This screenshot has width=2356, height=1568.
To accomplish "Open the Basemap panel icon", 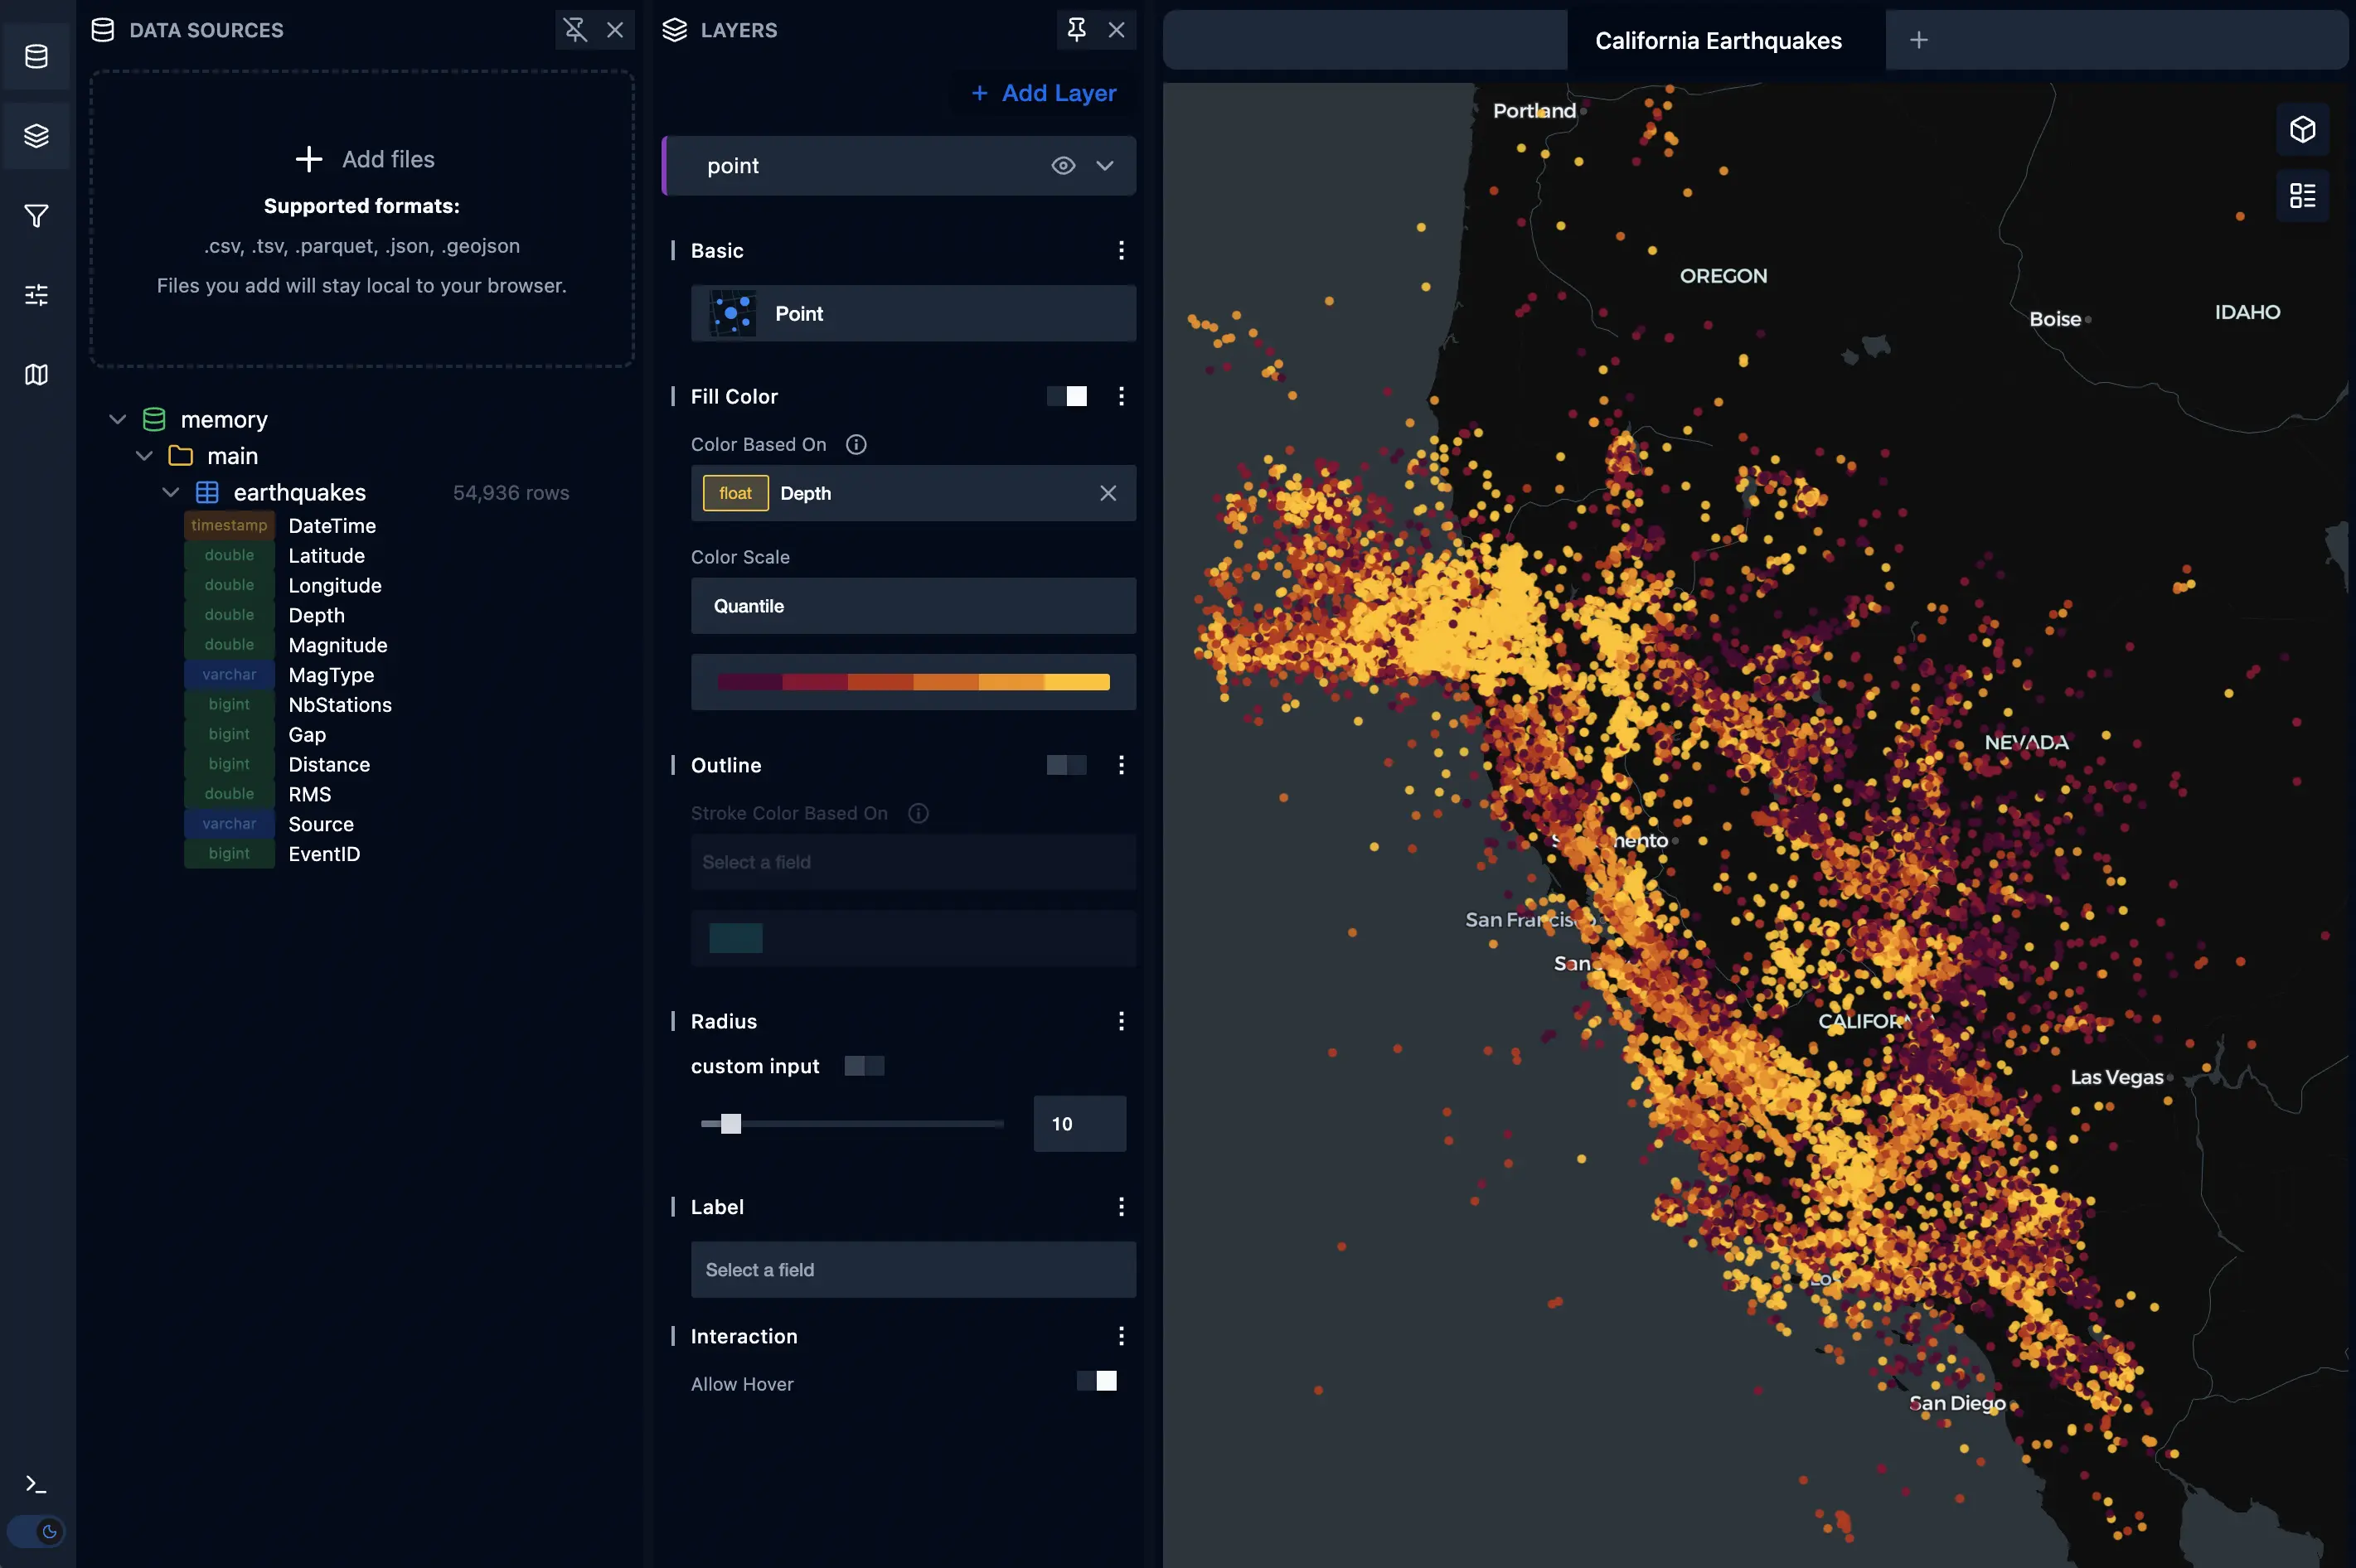I will (36, 375).
